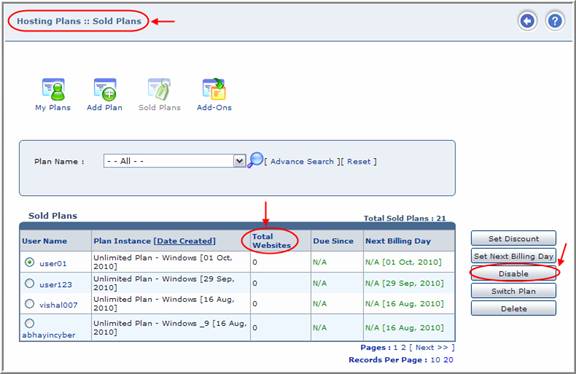Click the Hosting Plans :: Sold Plans title
The height and width of the screenshot is (374, 576).
[x=79, y=21]
